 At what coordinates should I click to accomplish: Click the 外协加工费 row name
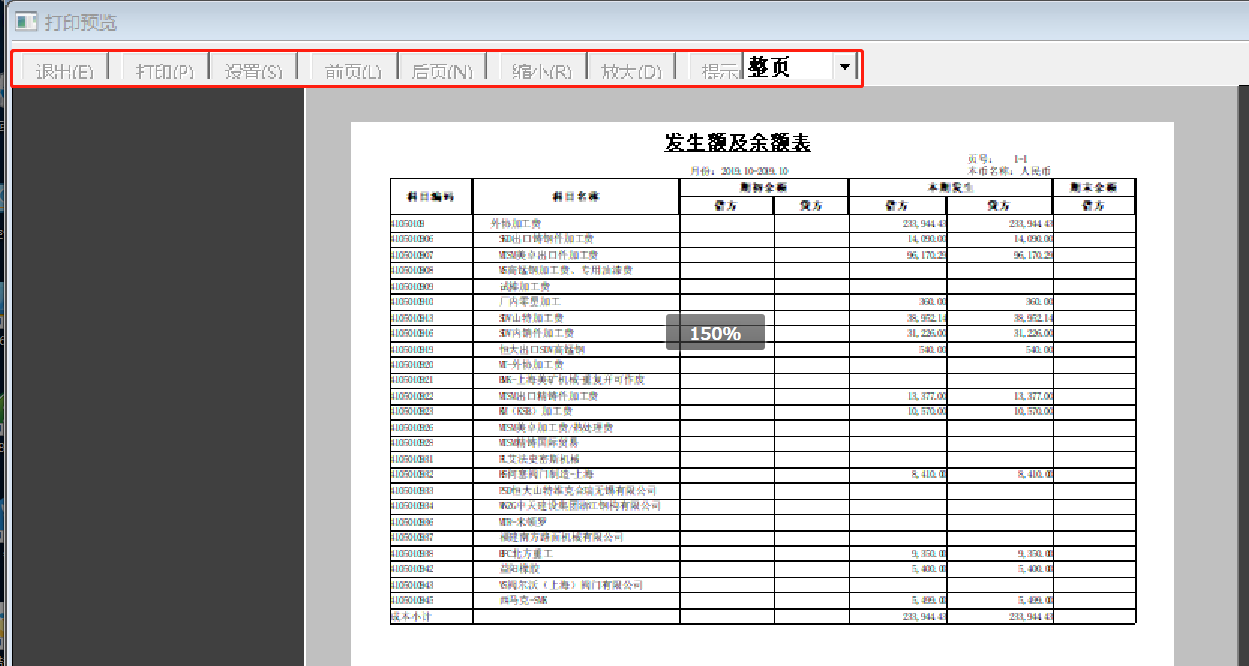click(515, 224)
